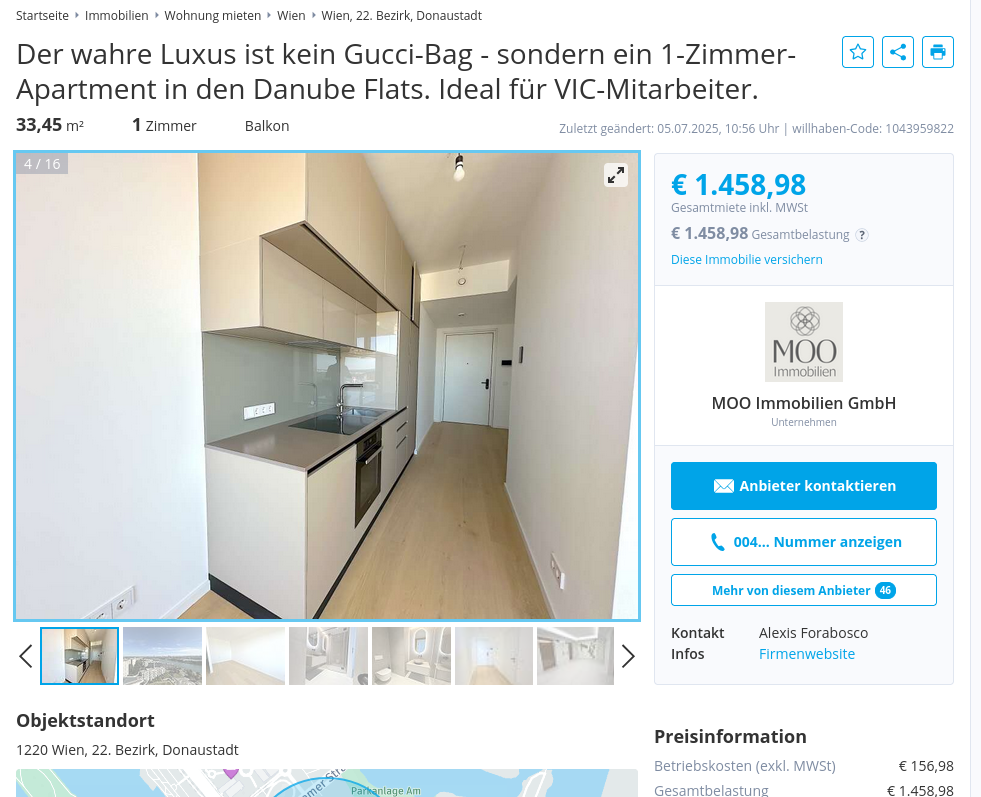Open Gesamtbelastung help question mark
Viewport: 981px width, 797px height.
862,235
